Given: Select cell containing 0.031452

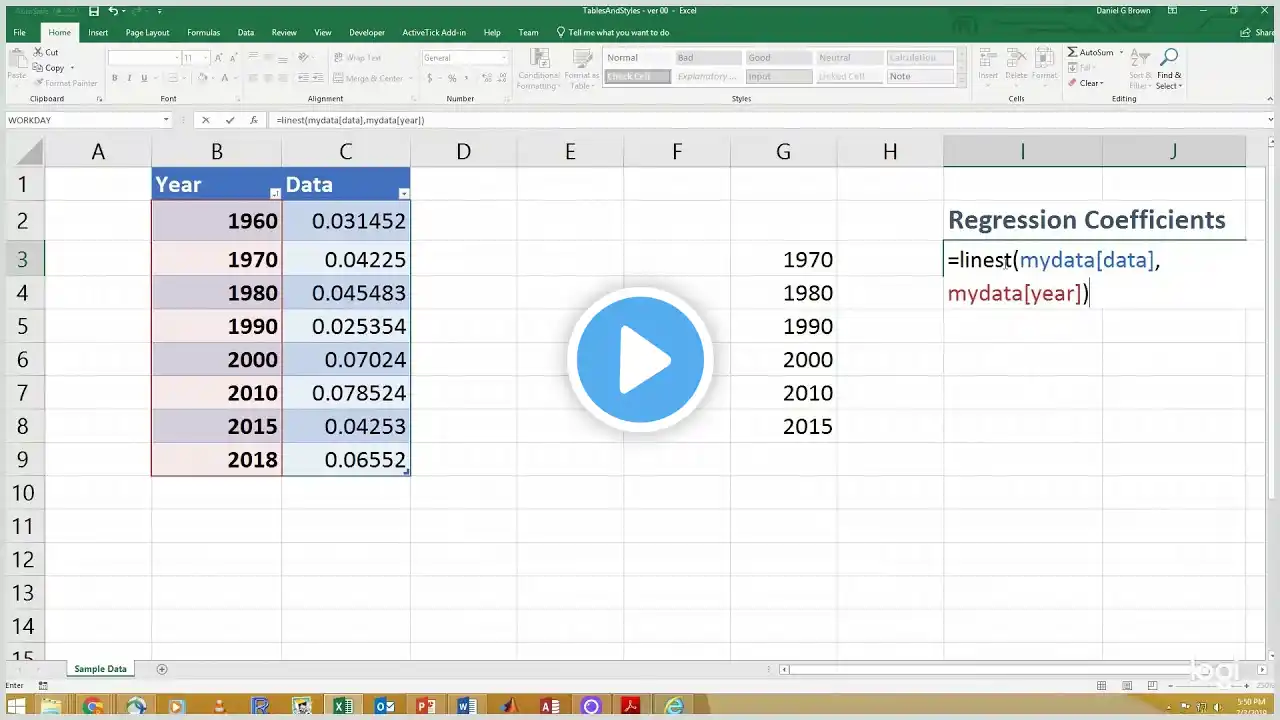Looking at the screenshot, I should click(346, 221).
